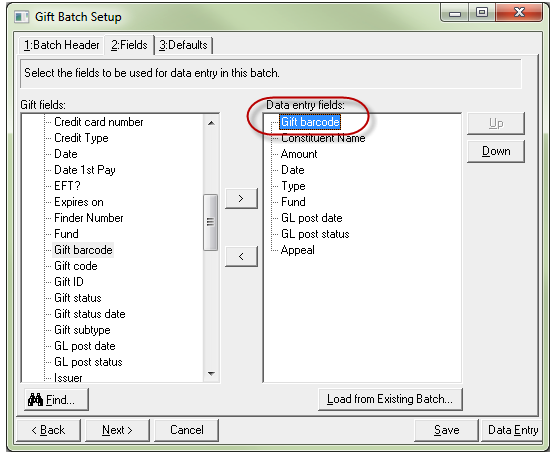Select Appeal in Data entry fields
The image size is (554, 455).
297,250
